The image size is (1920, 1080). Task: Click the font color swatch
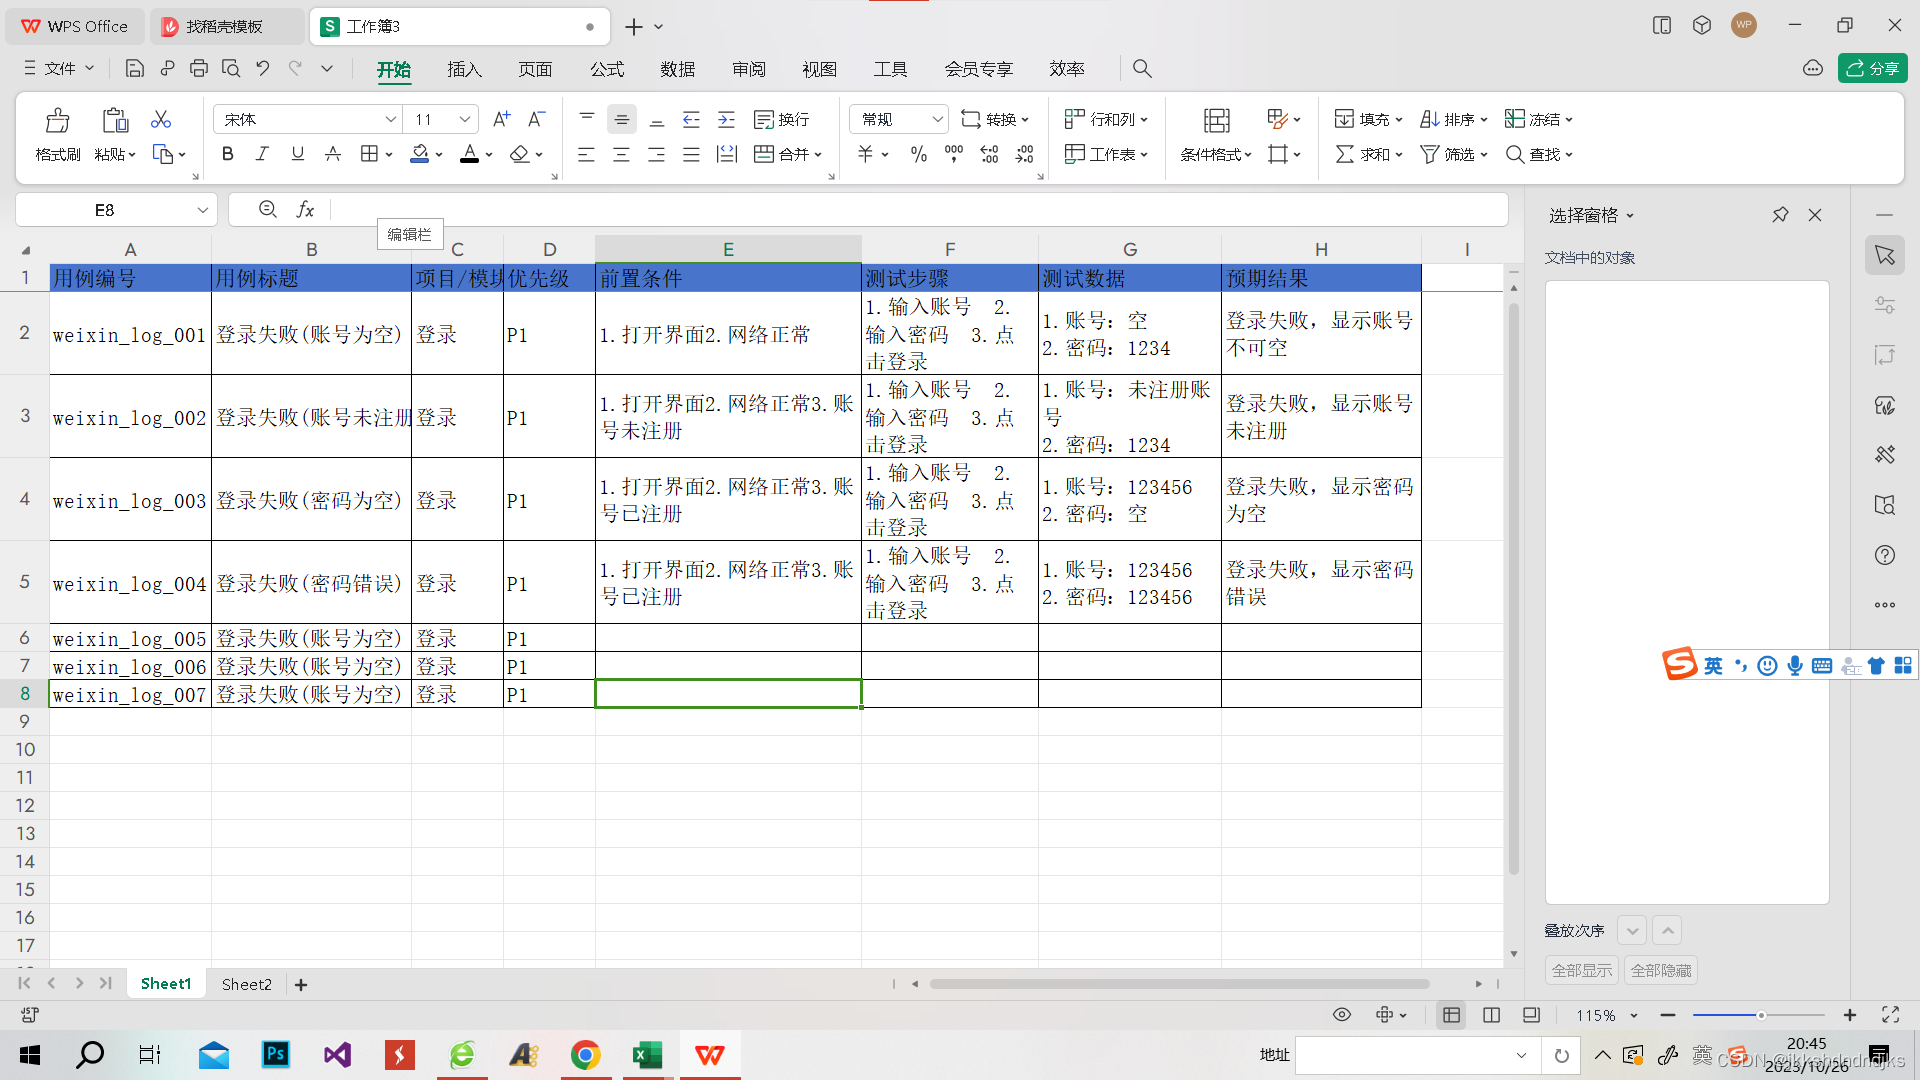click(x=469, y=154)
